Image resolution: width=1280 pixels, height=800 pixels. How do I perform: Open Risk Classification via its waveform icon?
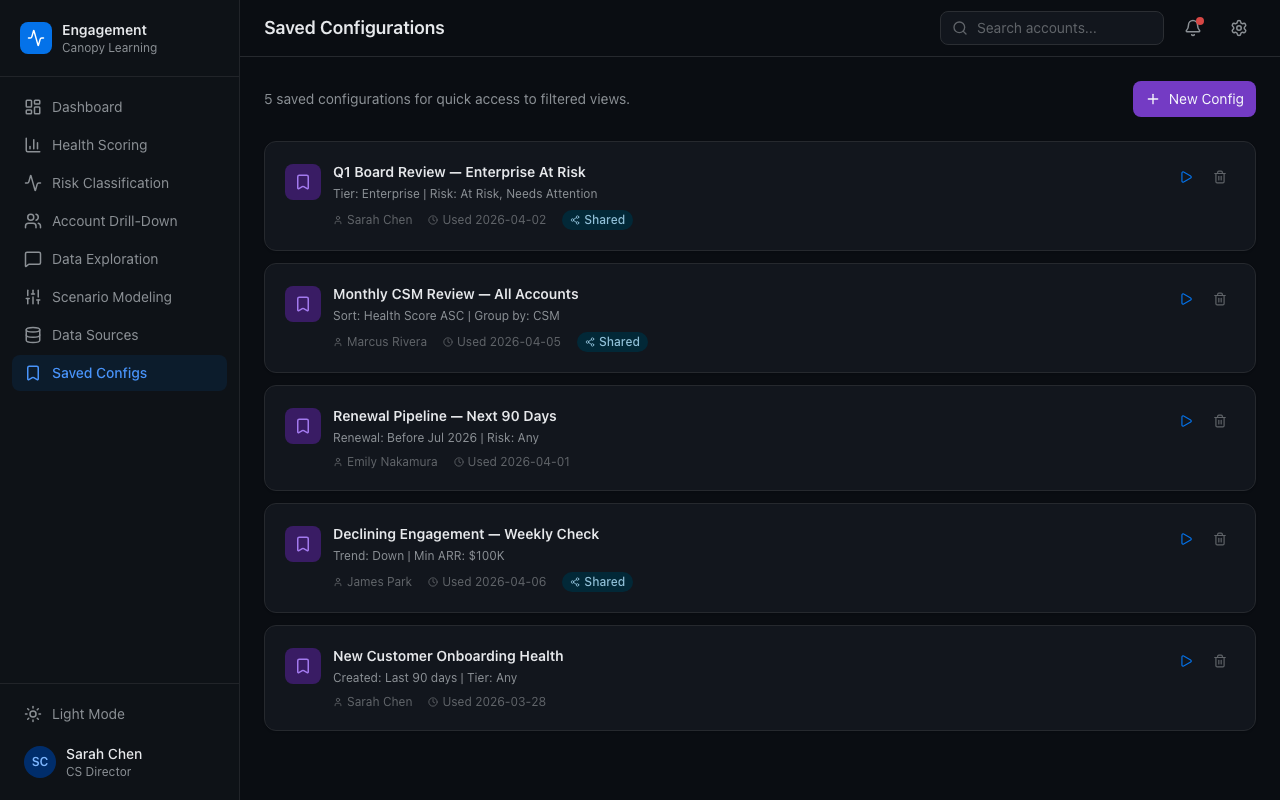click(x=32, y=183)
